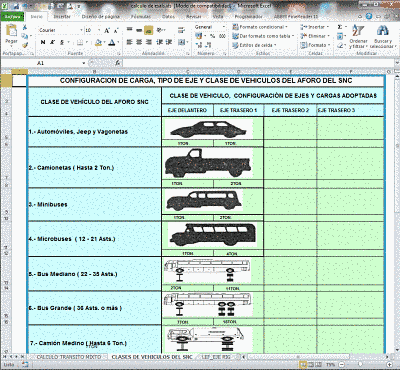Open the Programador ribbon tab
Viewport: 400px width, 370px height.
pos(248,16)
